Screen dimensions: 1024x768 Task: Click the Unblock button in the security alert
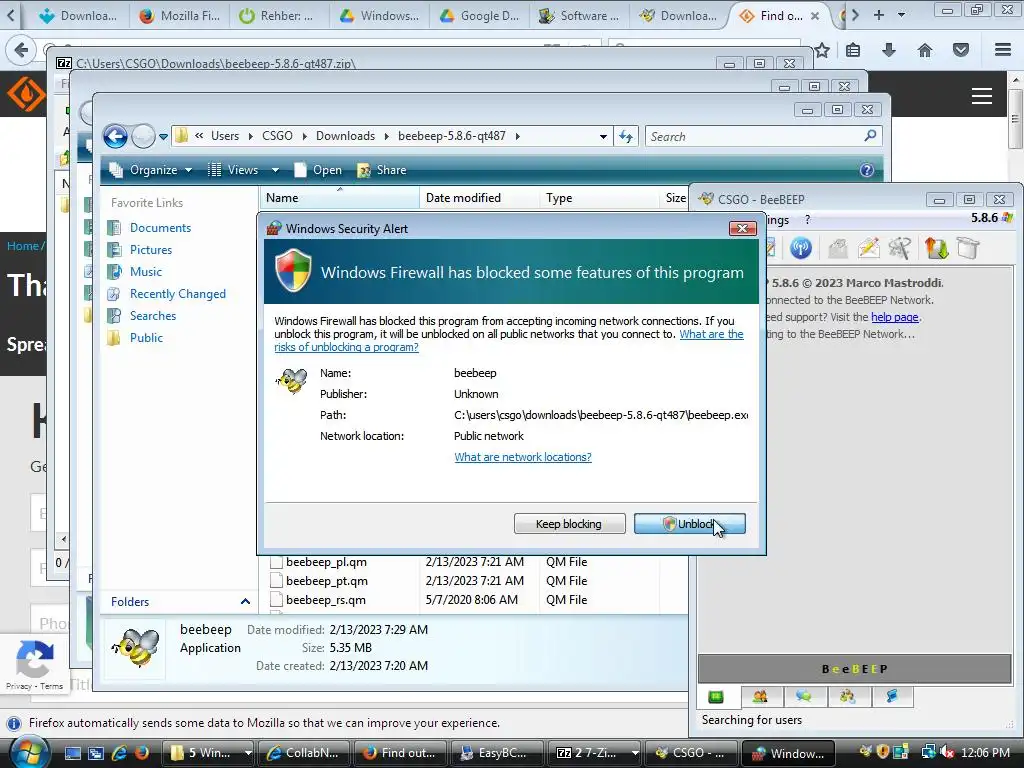pyautogui.click(x=690, y=524)
